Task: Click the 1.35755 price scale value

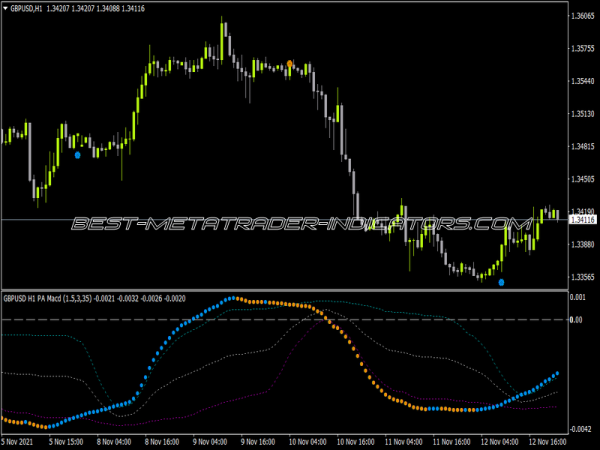Action: tap(583, 48)
